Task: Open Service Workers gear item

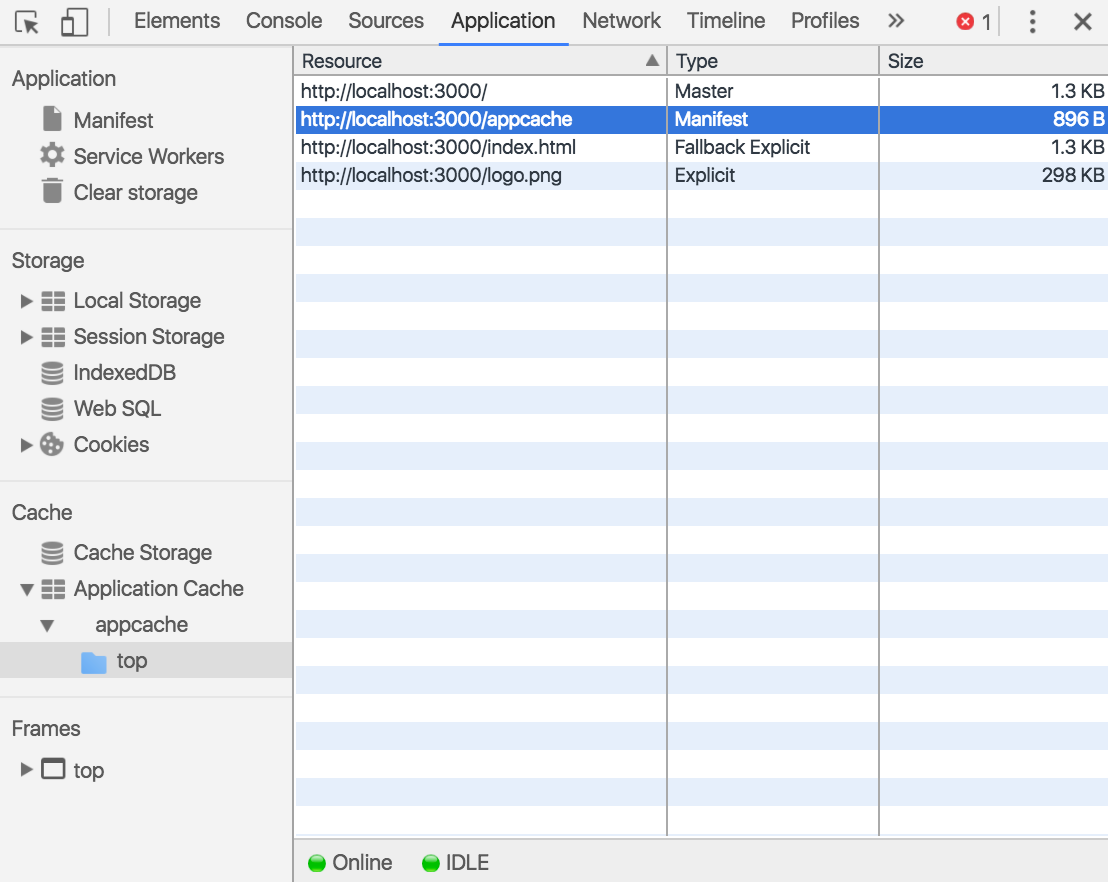Action: pos(148,156)
